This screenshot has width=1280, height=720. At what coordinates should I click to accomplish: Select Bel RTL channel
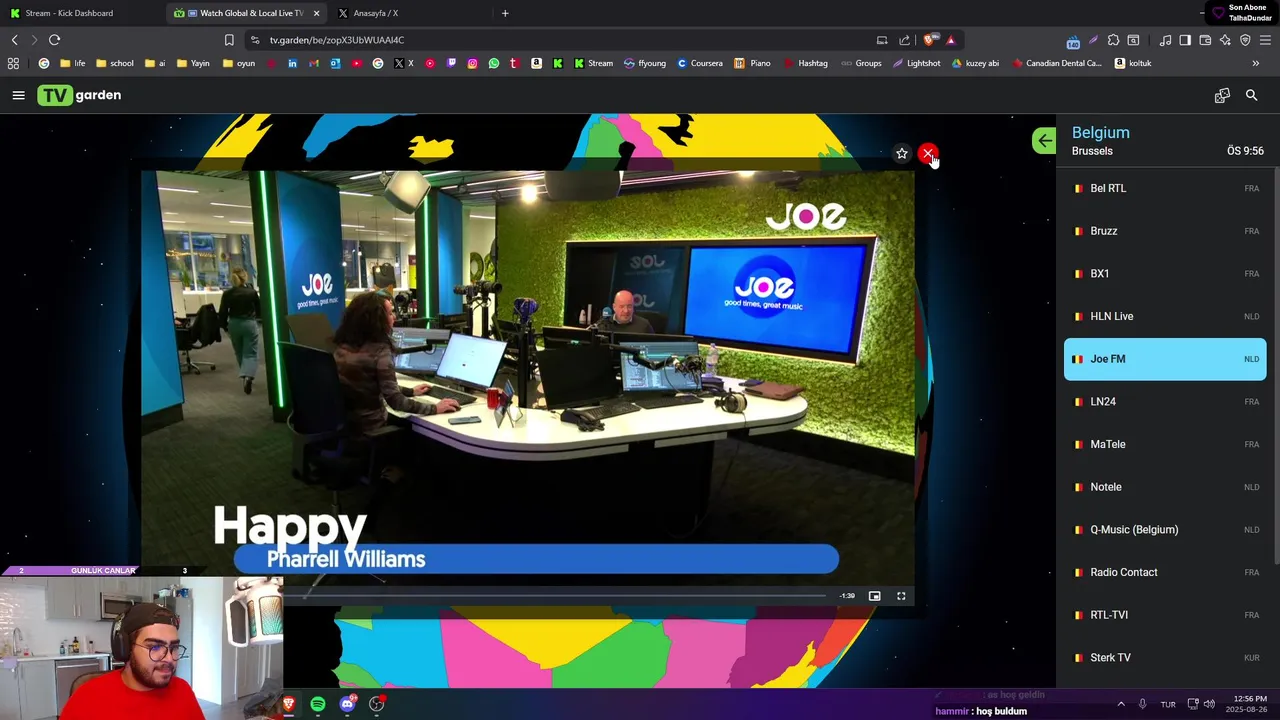coord(1165,188)
